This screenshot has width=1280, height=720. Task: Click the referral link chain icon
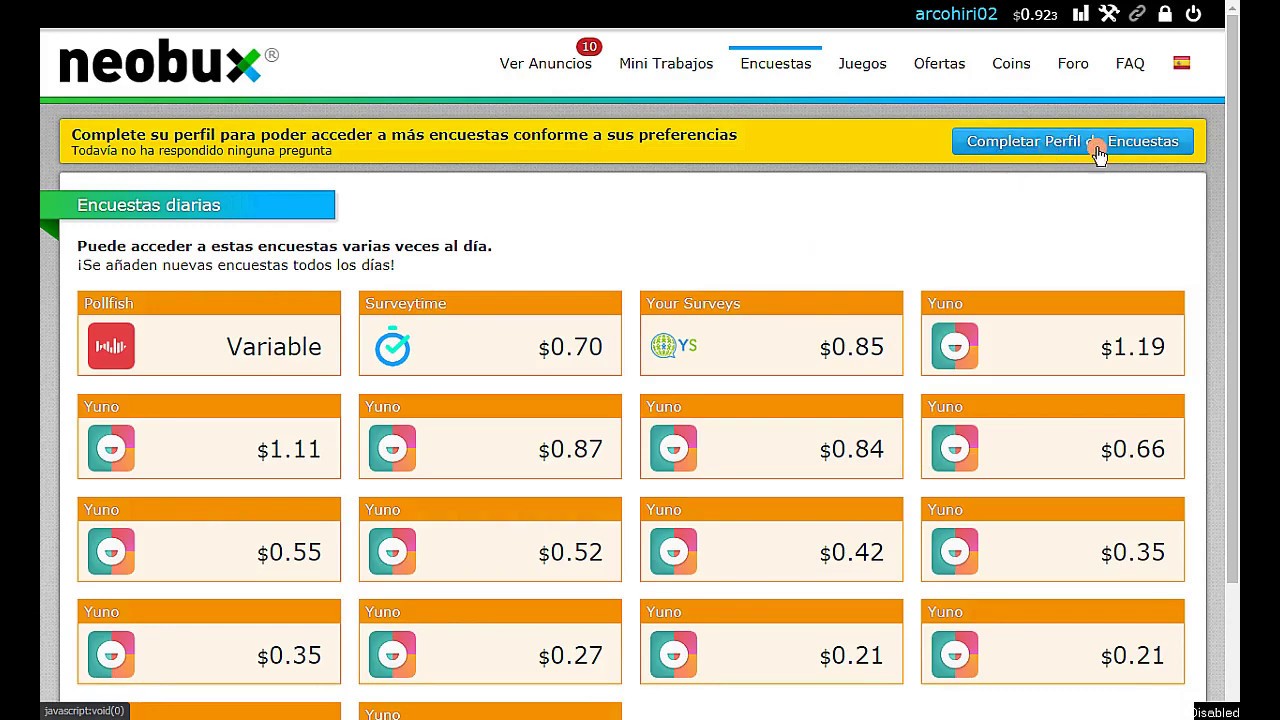(x=1137, y=14)
